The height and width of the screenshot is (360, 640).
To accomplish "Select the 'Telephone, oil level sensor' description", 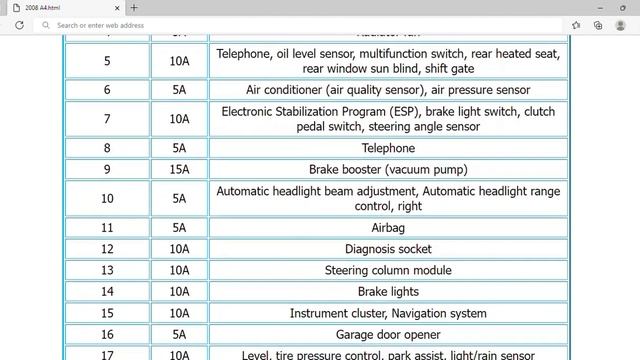I will pyautogui.click(x=388, y=61).
